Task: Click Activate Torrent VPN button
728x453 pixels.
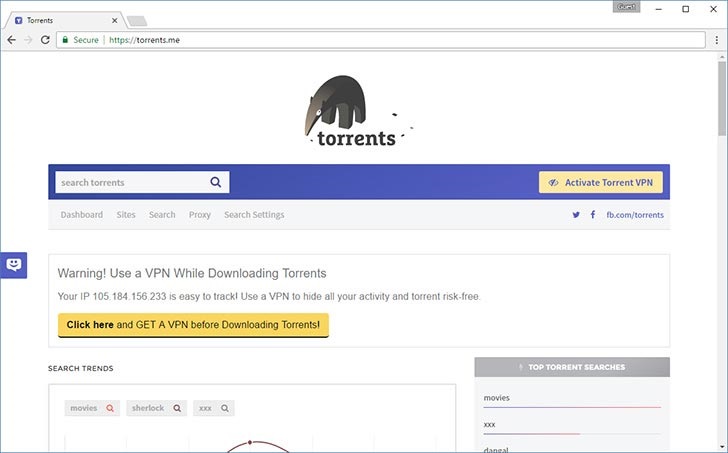Action: 601,182
